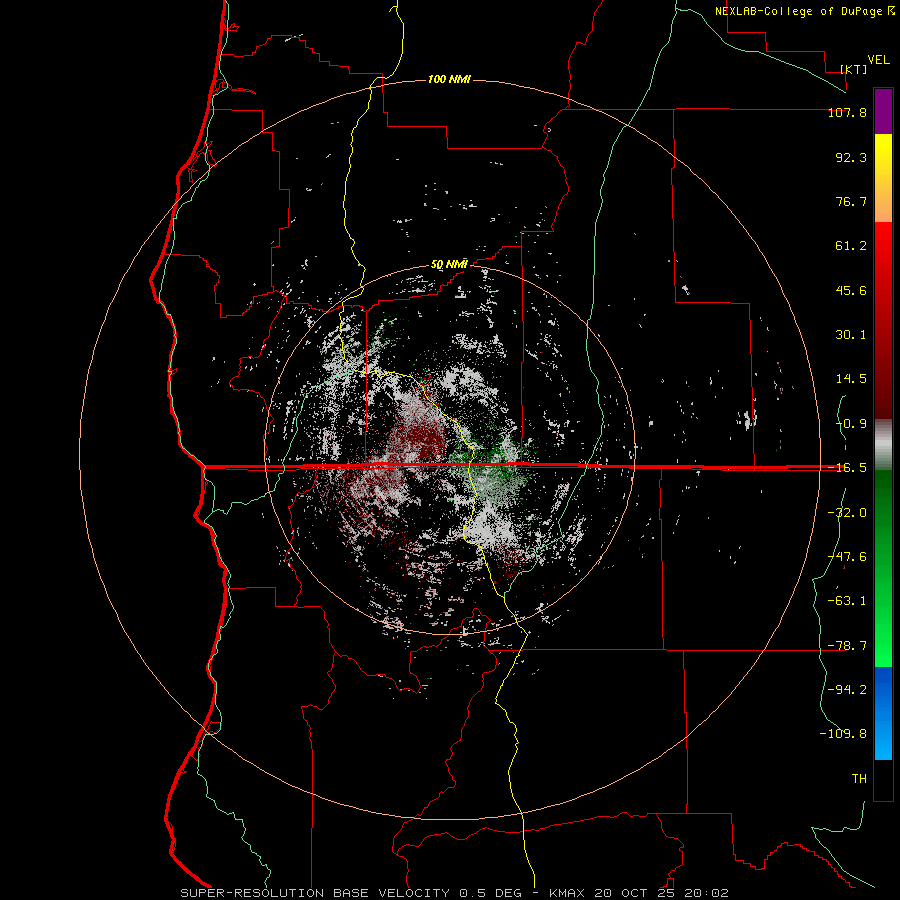
Task: Click the TH threshold label
Action: click(x=859, y=779)
